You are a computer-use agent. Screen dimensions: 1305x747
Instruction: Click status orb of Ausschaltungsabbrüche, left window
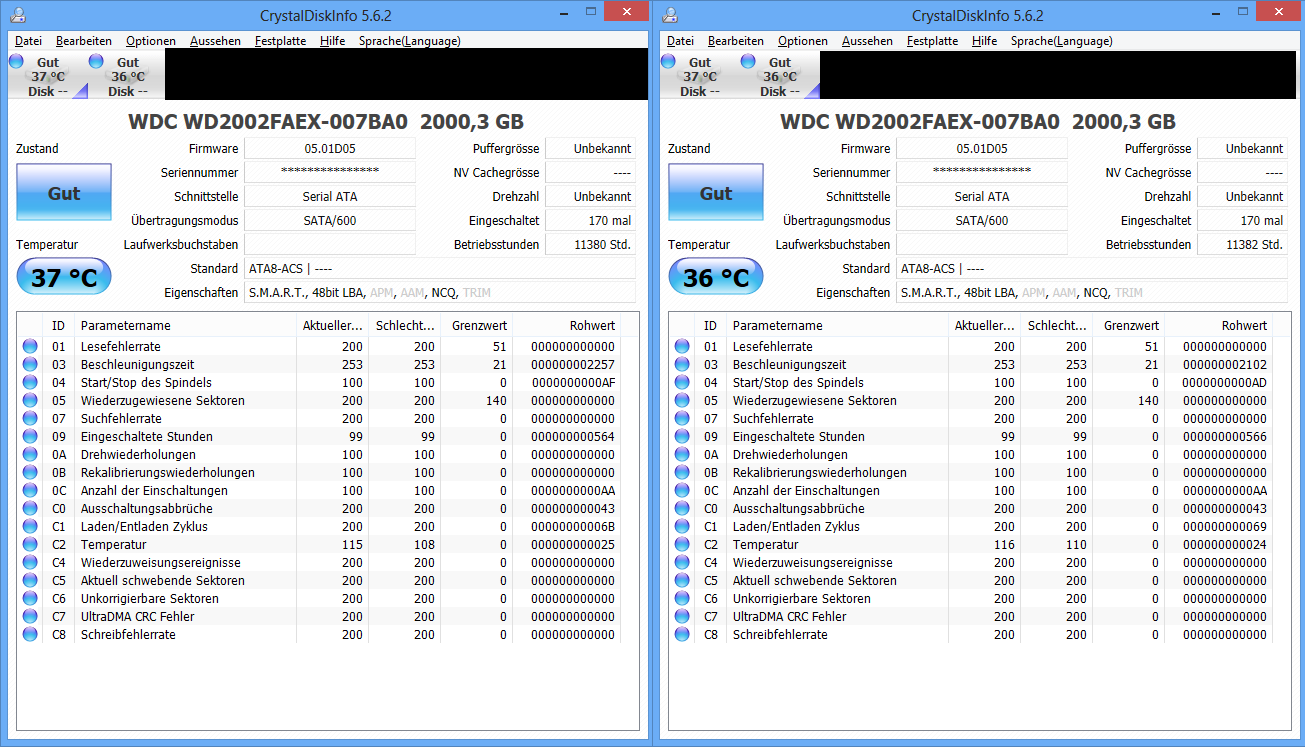(x=30, y=508)
